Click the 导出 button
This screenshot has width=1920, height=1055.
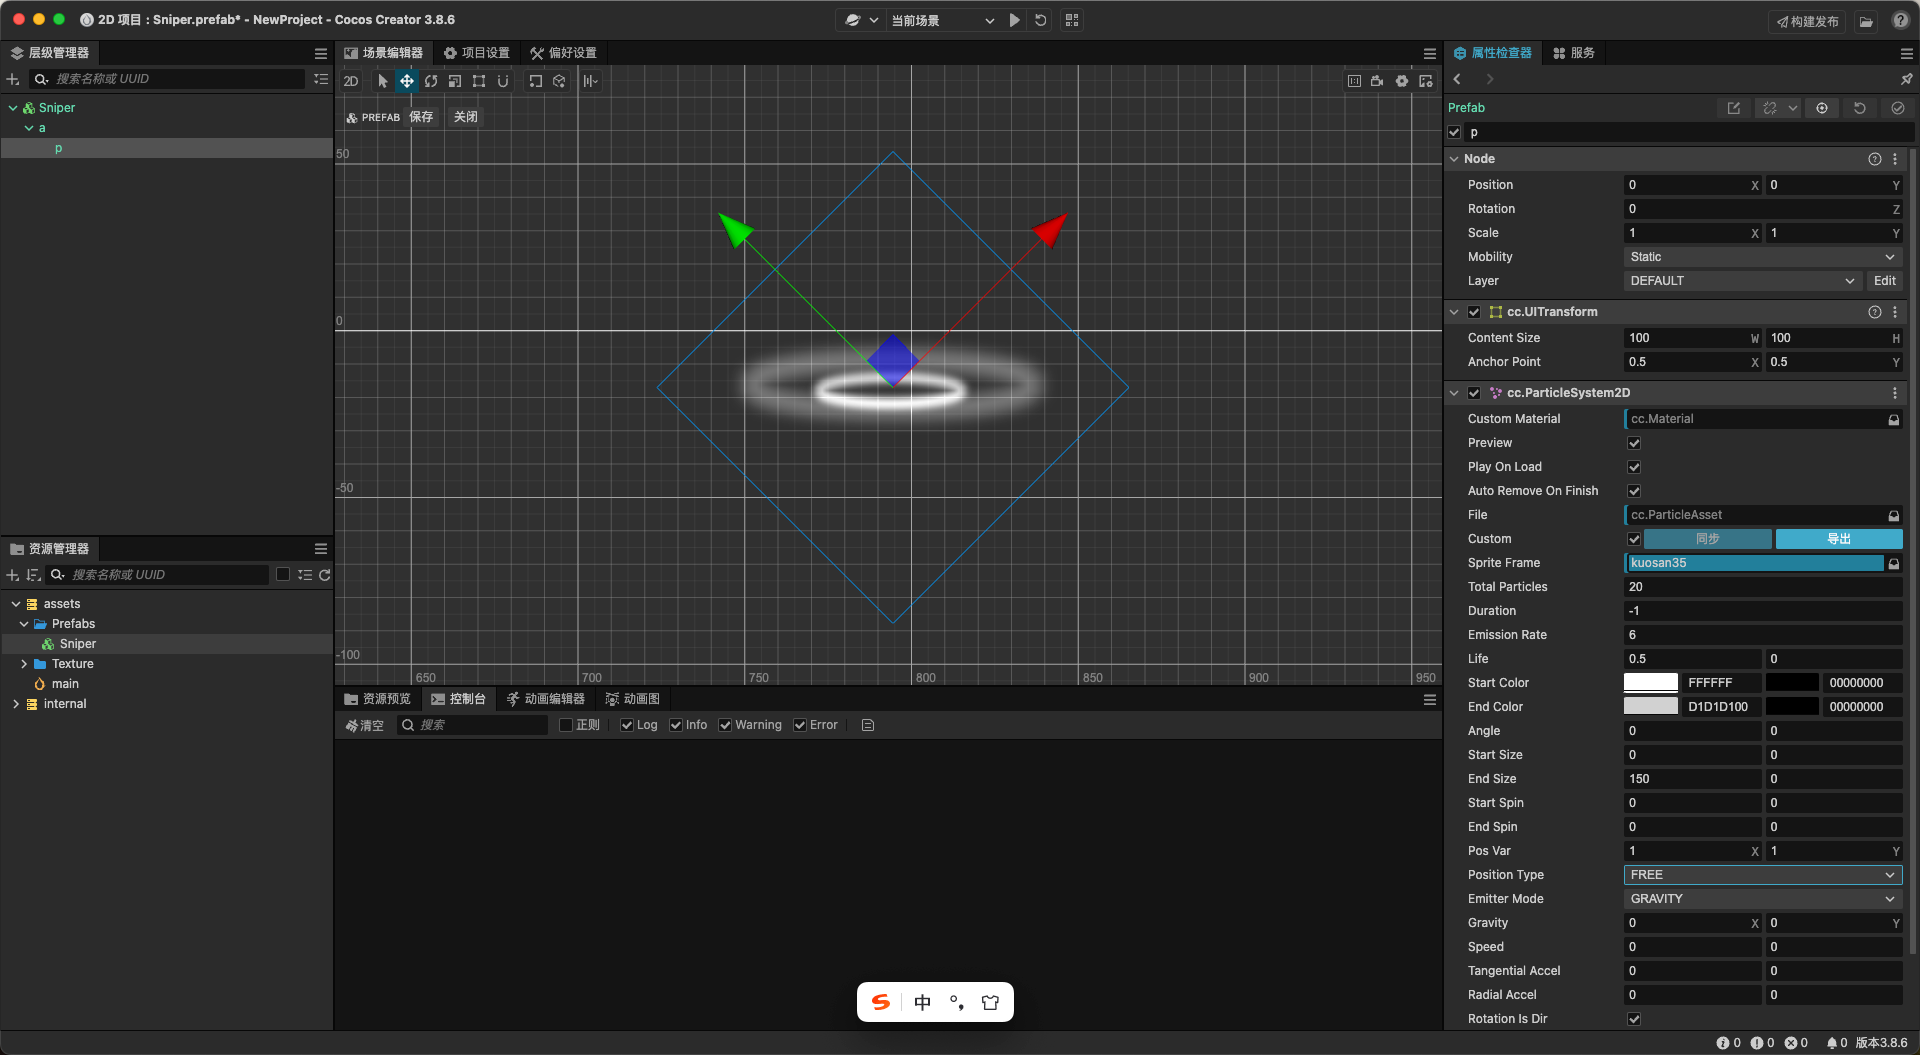tap(1839, 539)
